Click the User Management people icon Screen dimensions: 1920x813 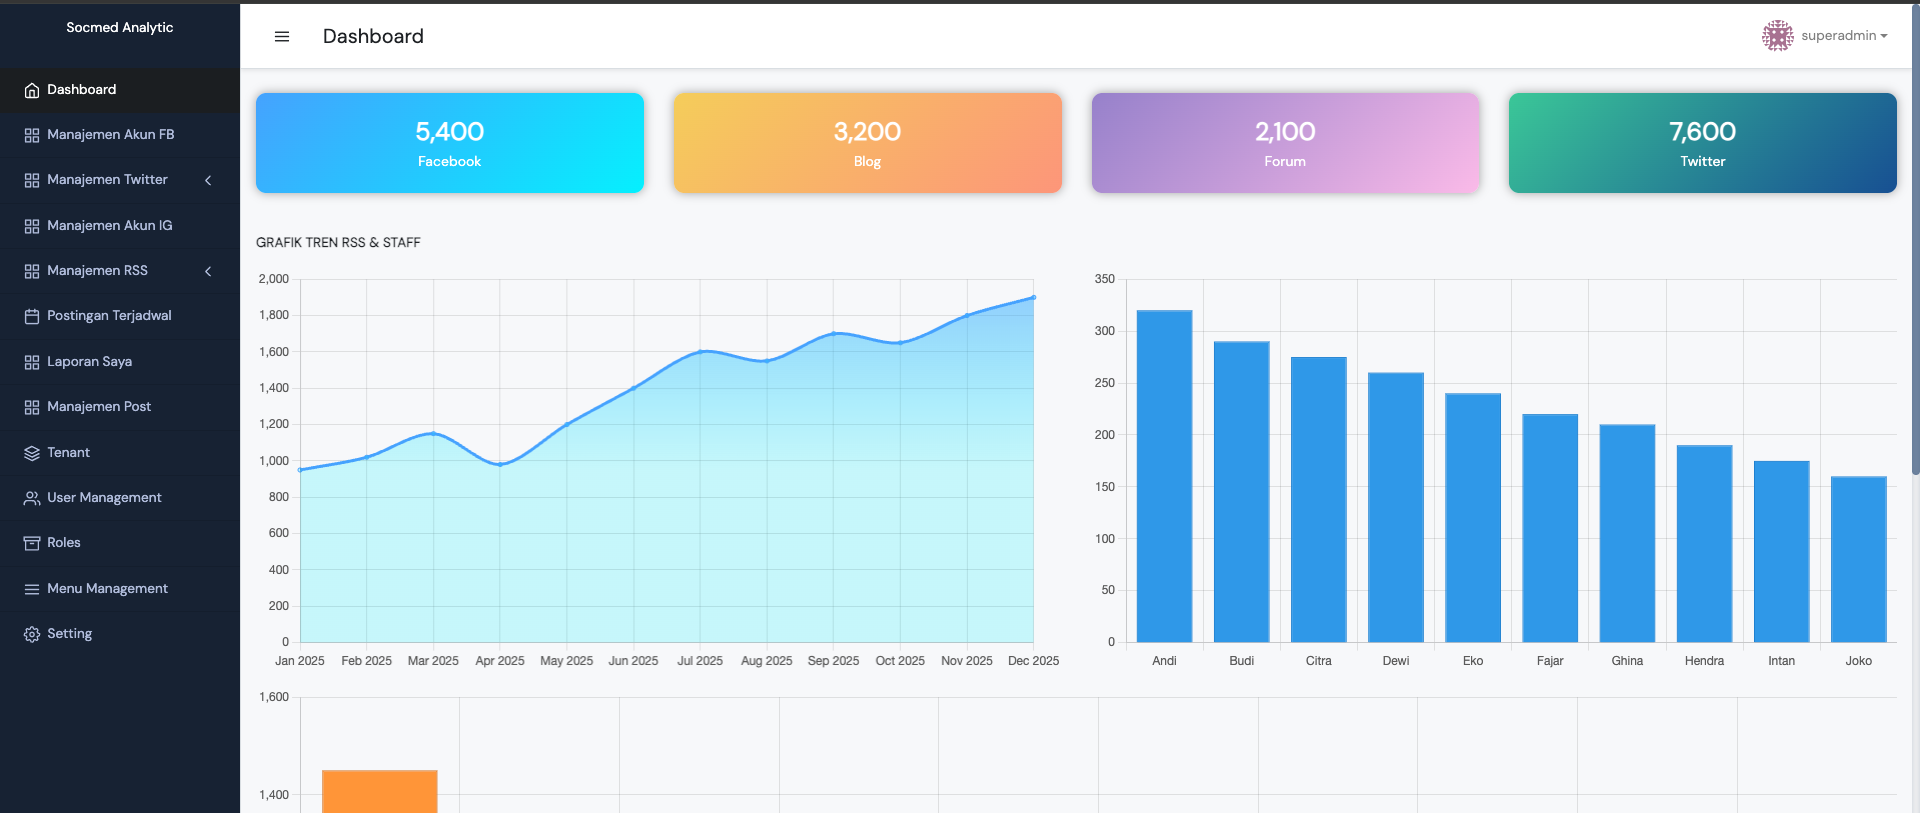click(x=32, y=498)
